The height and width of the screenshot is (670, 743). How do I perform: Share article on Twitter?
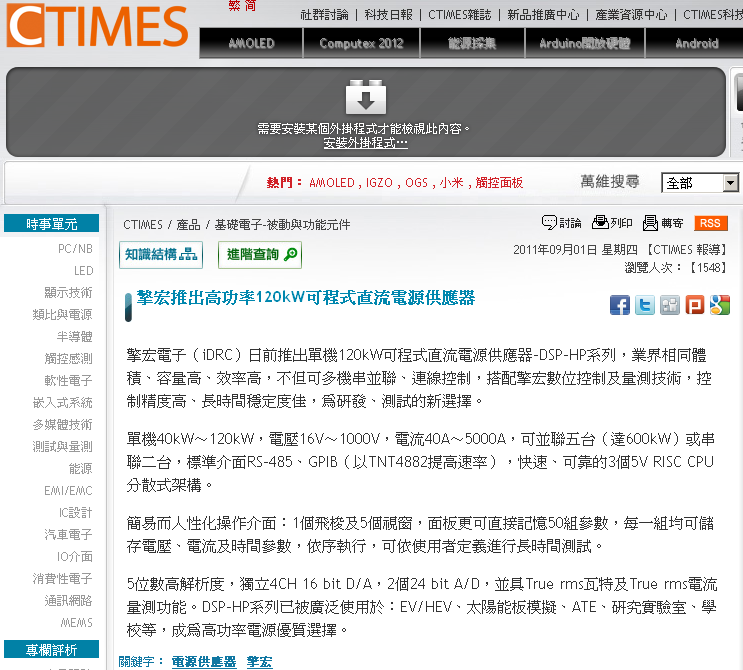[644, 305]
